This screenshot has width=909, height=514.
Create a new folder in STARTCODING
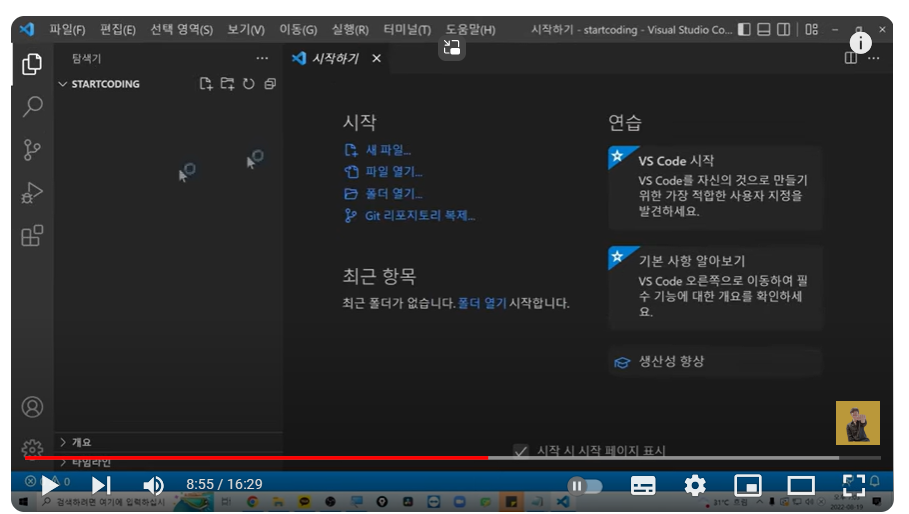(227, 84)
